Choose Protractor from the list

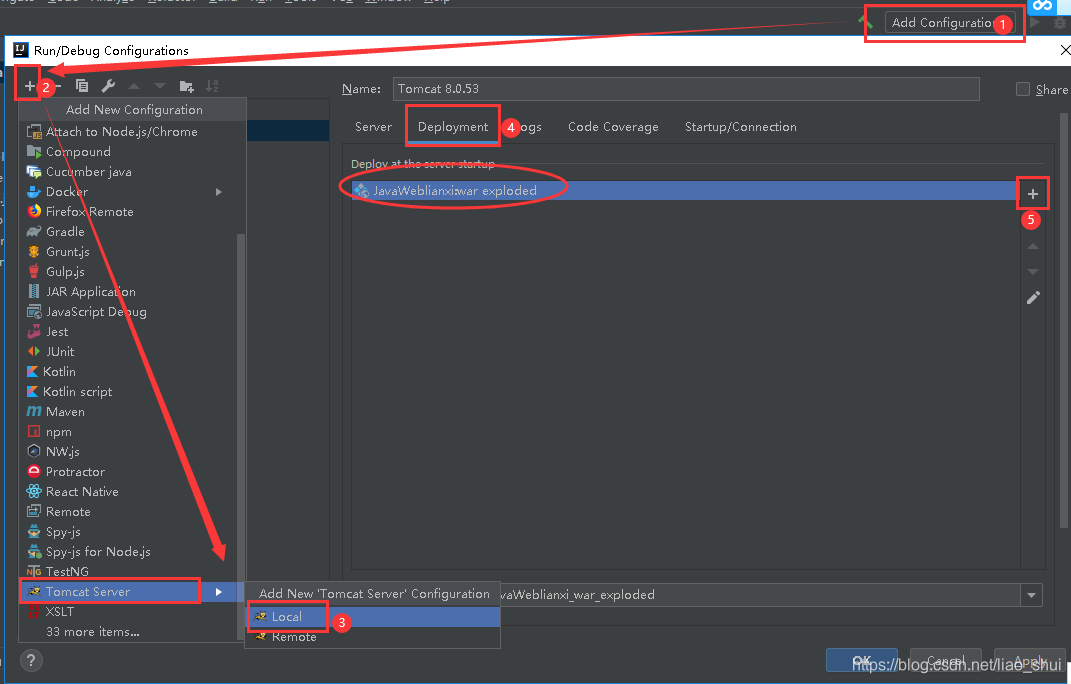130,471
